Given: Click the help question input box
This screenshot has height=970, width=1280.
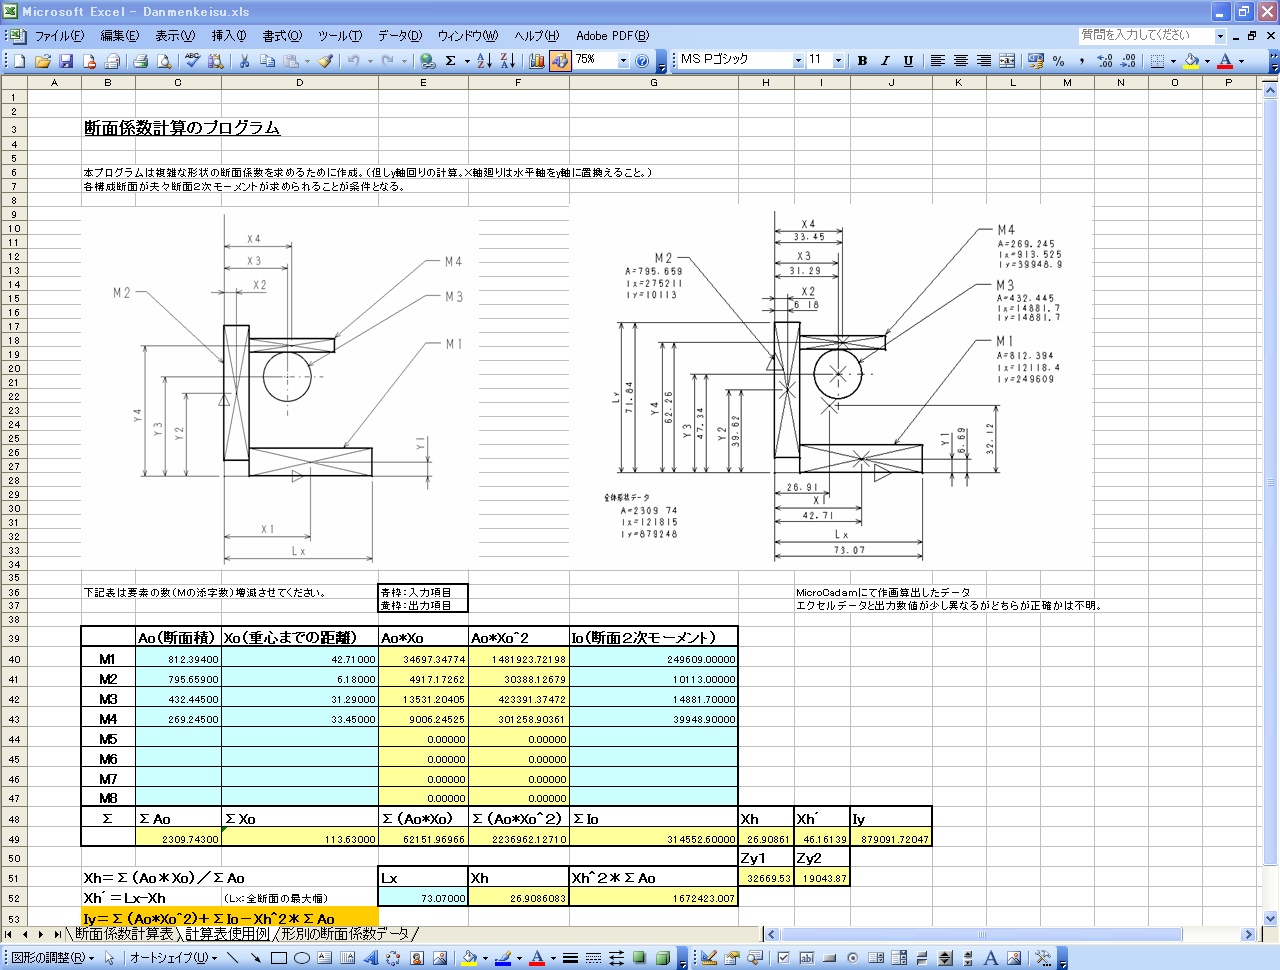Looking at the screenshot, I should click(1146, 35).
